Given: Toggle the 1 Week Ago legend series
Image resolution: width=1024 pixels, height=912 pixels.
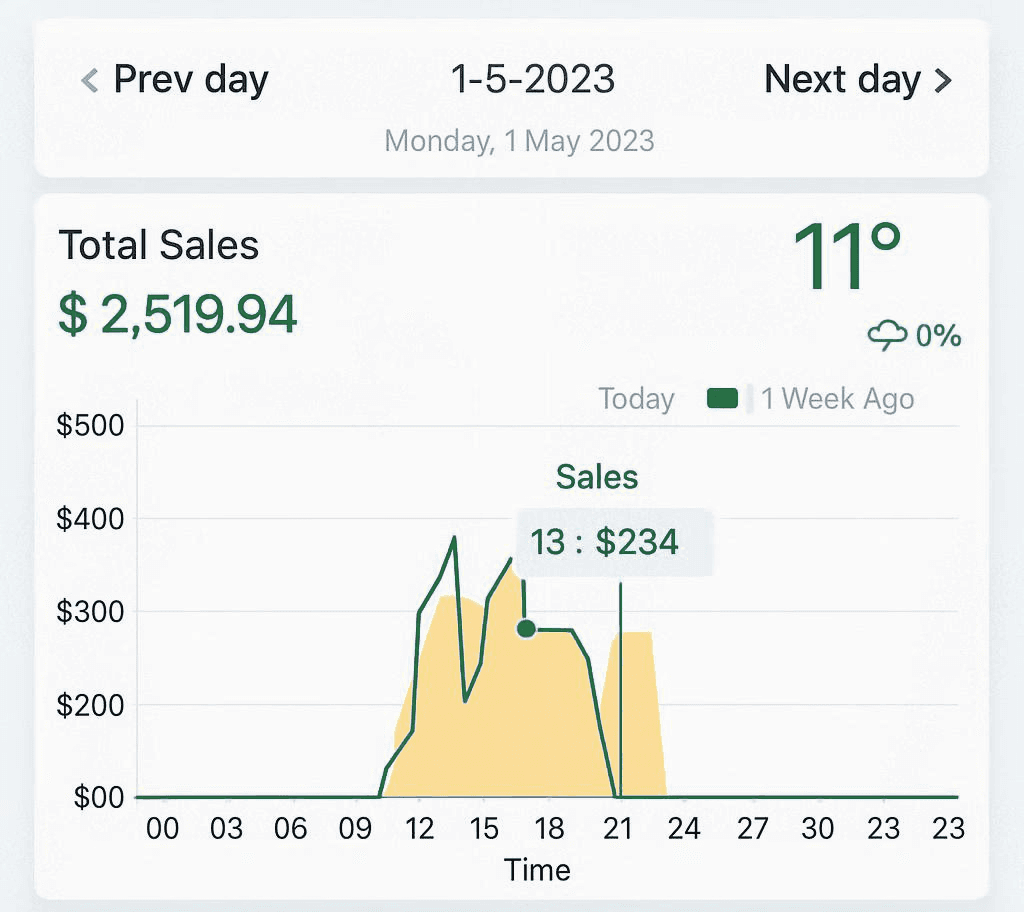Looking at the screenshot, I should pyautogui.click(x=837, y=399).
